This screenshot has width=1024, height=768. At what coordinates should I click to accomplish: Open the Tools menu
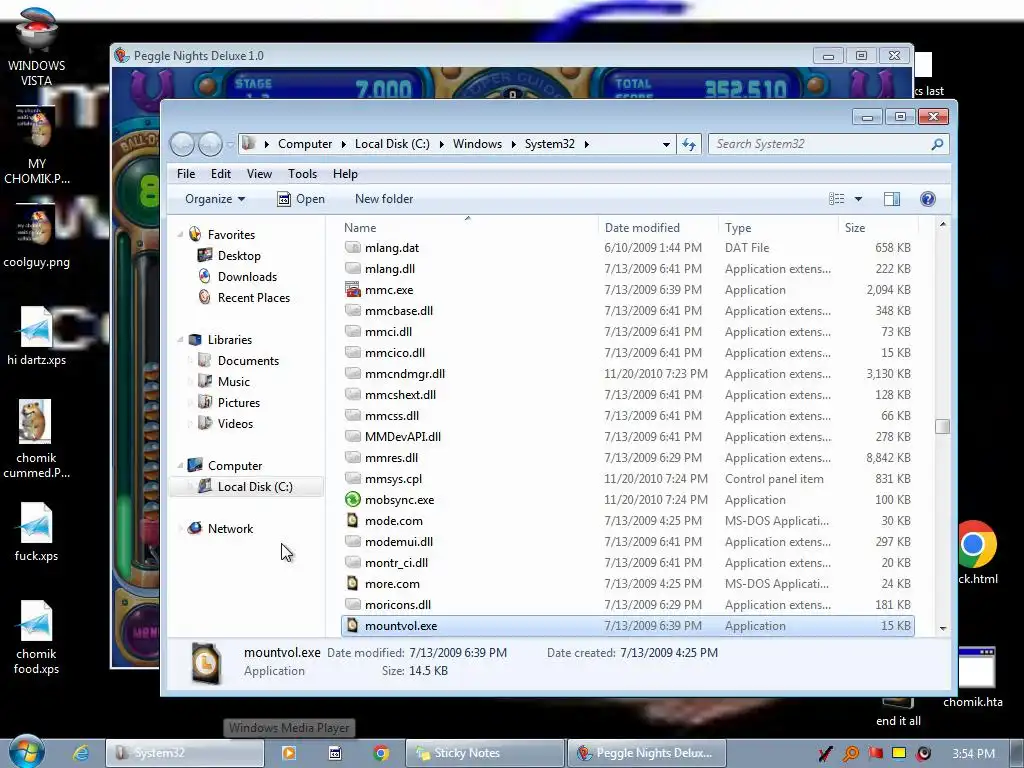click(302, 174)
